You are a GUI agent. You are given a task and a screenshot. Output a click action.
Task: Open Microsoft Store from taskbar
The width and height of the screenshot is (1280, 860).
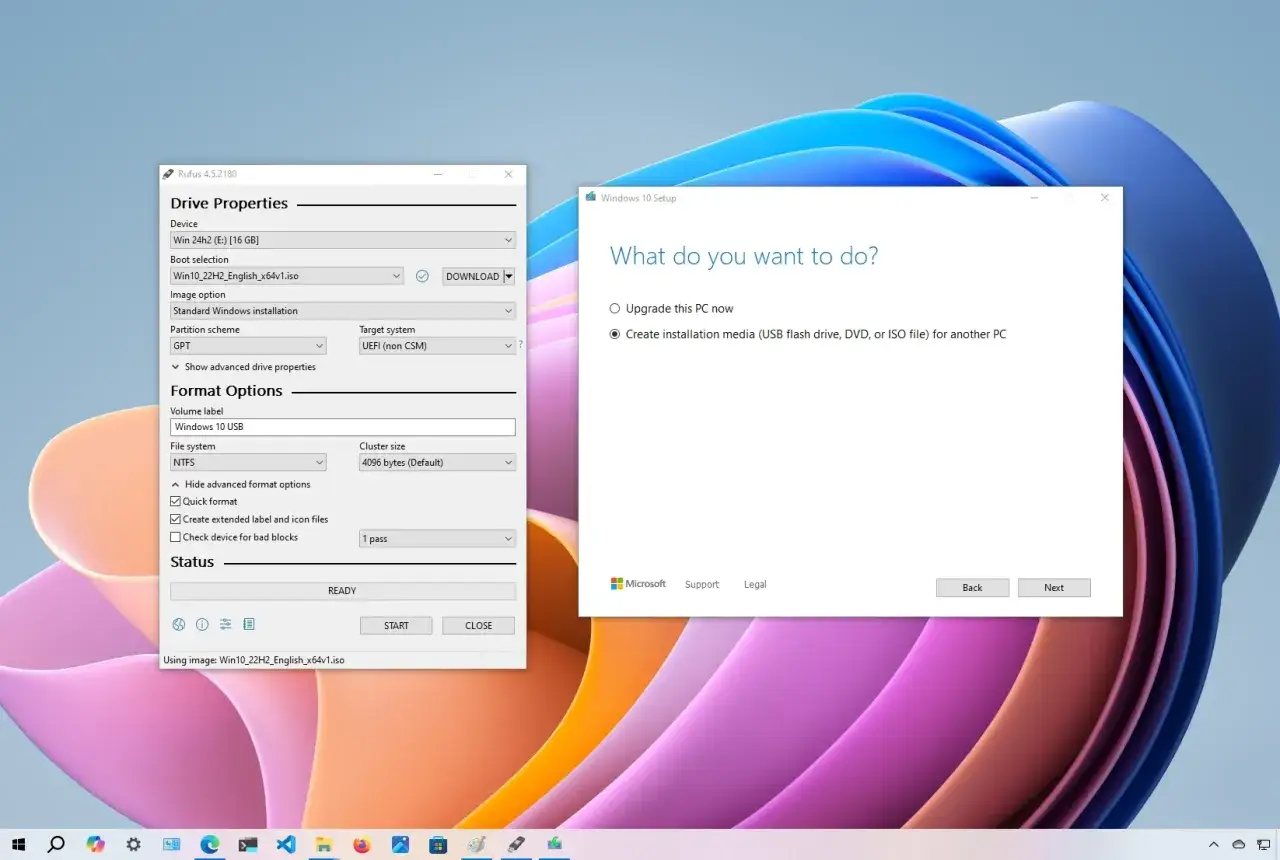click(438, 844)
